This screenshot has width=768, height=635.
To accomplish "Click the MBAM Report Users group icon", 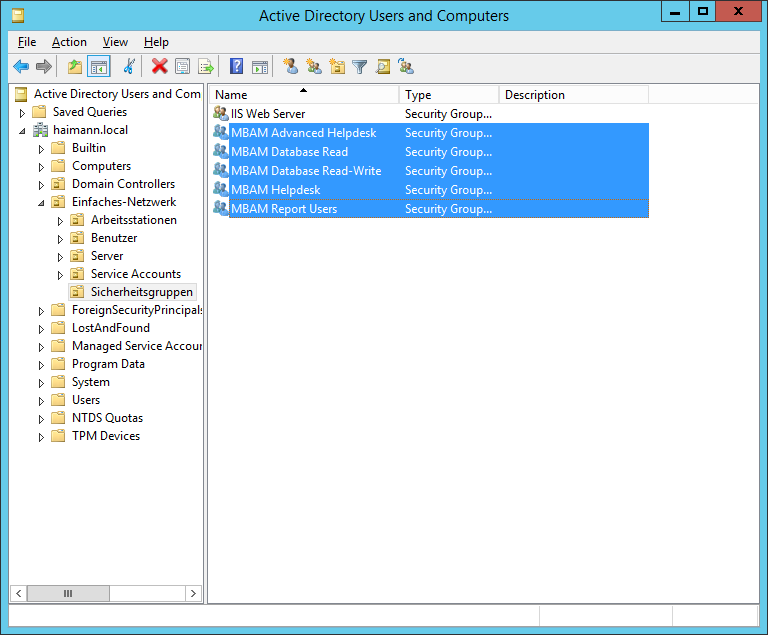I will [220, 209].
